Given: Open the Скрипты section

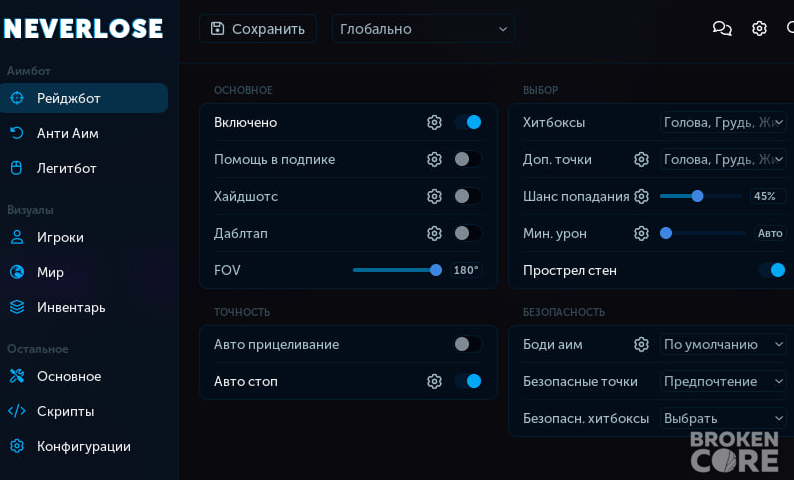Looking at the screenshot, I should 84,411.
